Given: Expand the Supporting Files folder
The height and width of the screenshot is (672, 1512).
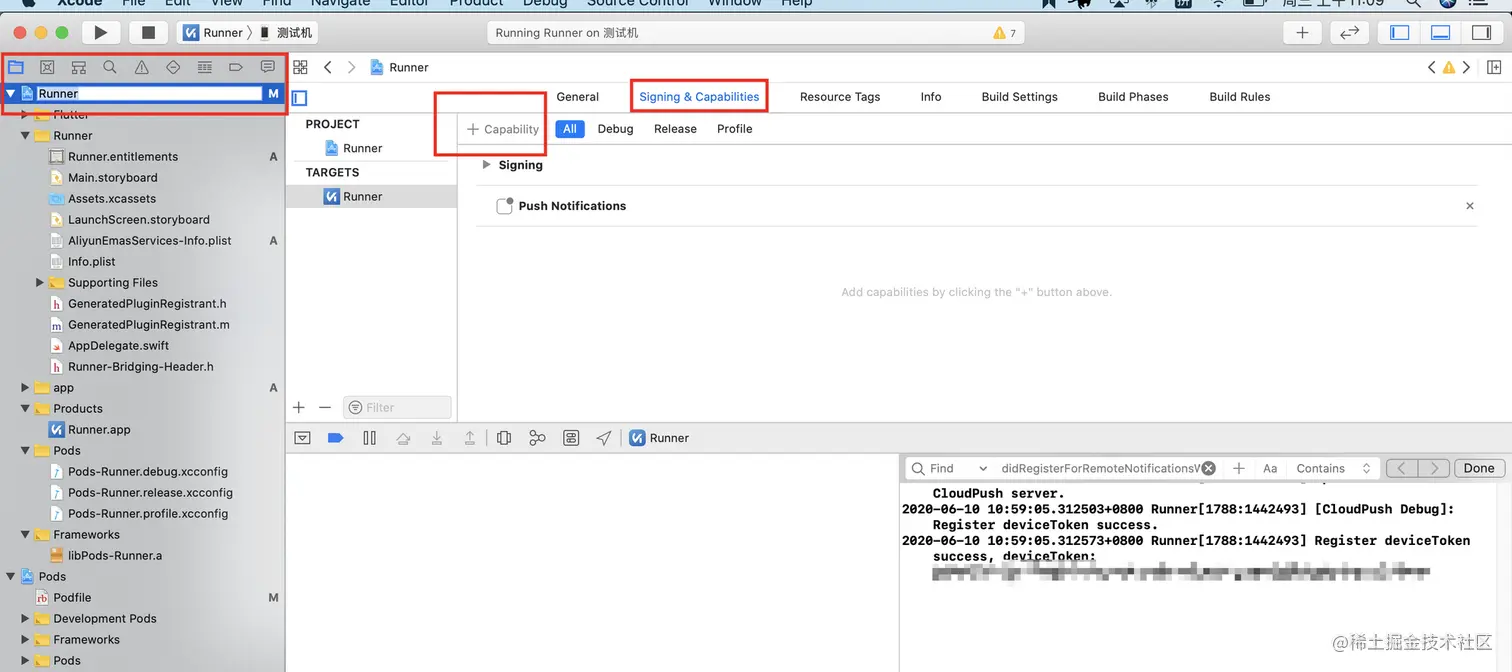Looking at the screenshot, I should pyautogui.click(x=40, y=282).
